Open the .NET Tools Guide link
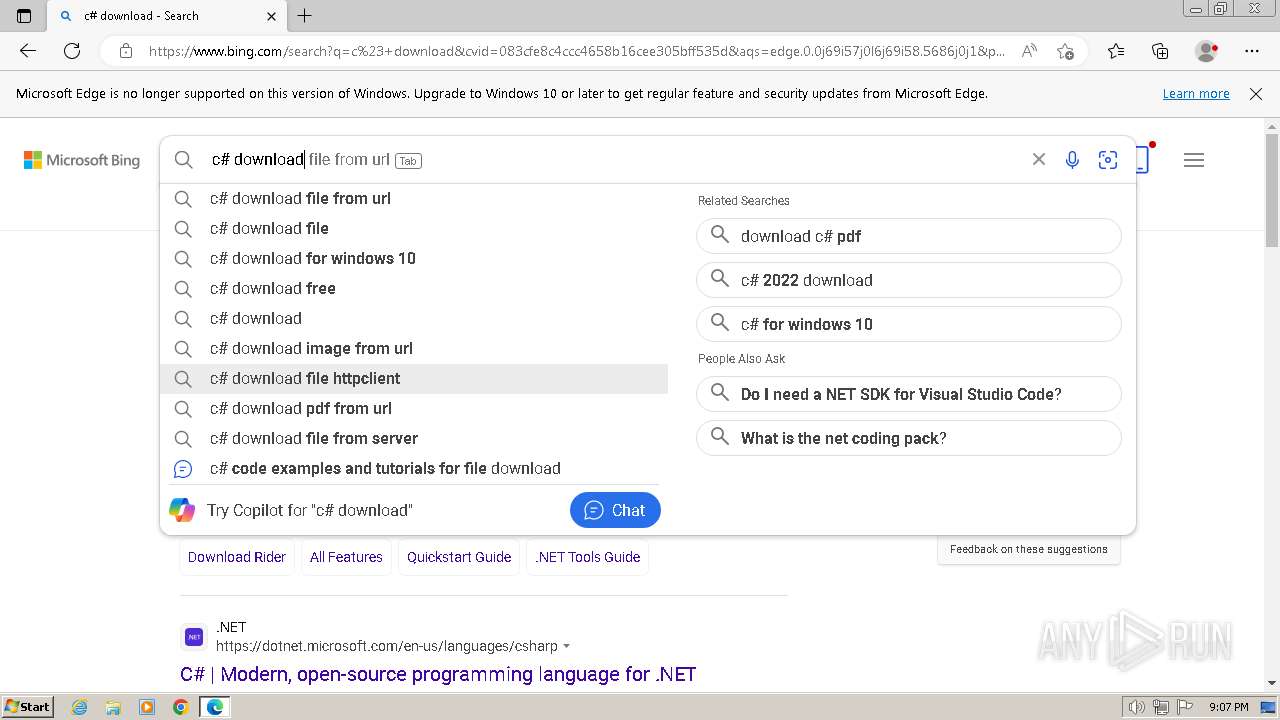This screenshot has width=1280, height=720. click(x=588, y=557)
